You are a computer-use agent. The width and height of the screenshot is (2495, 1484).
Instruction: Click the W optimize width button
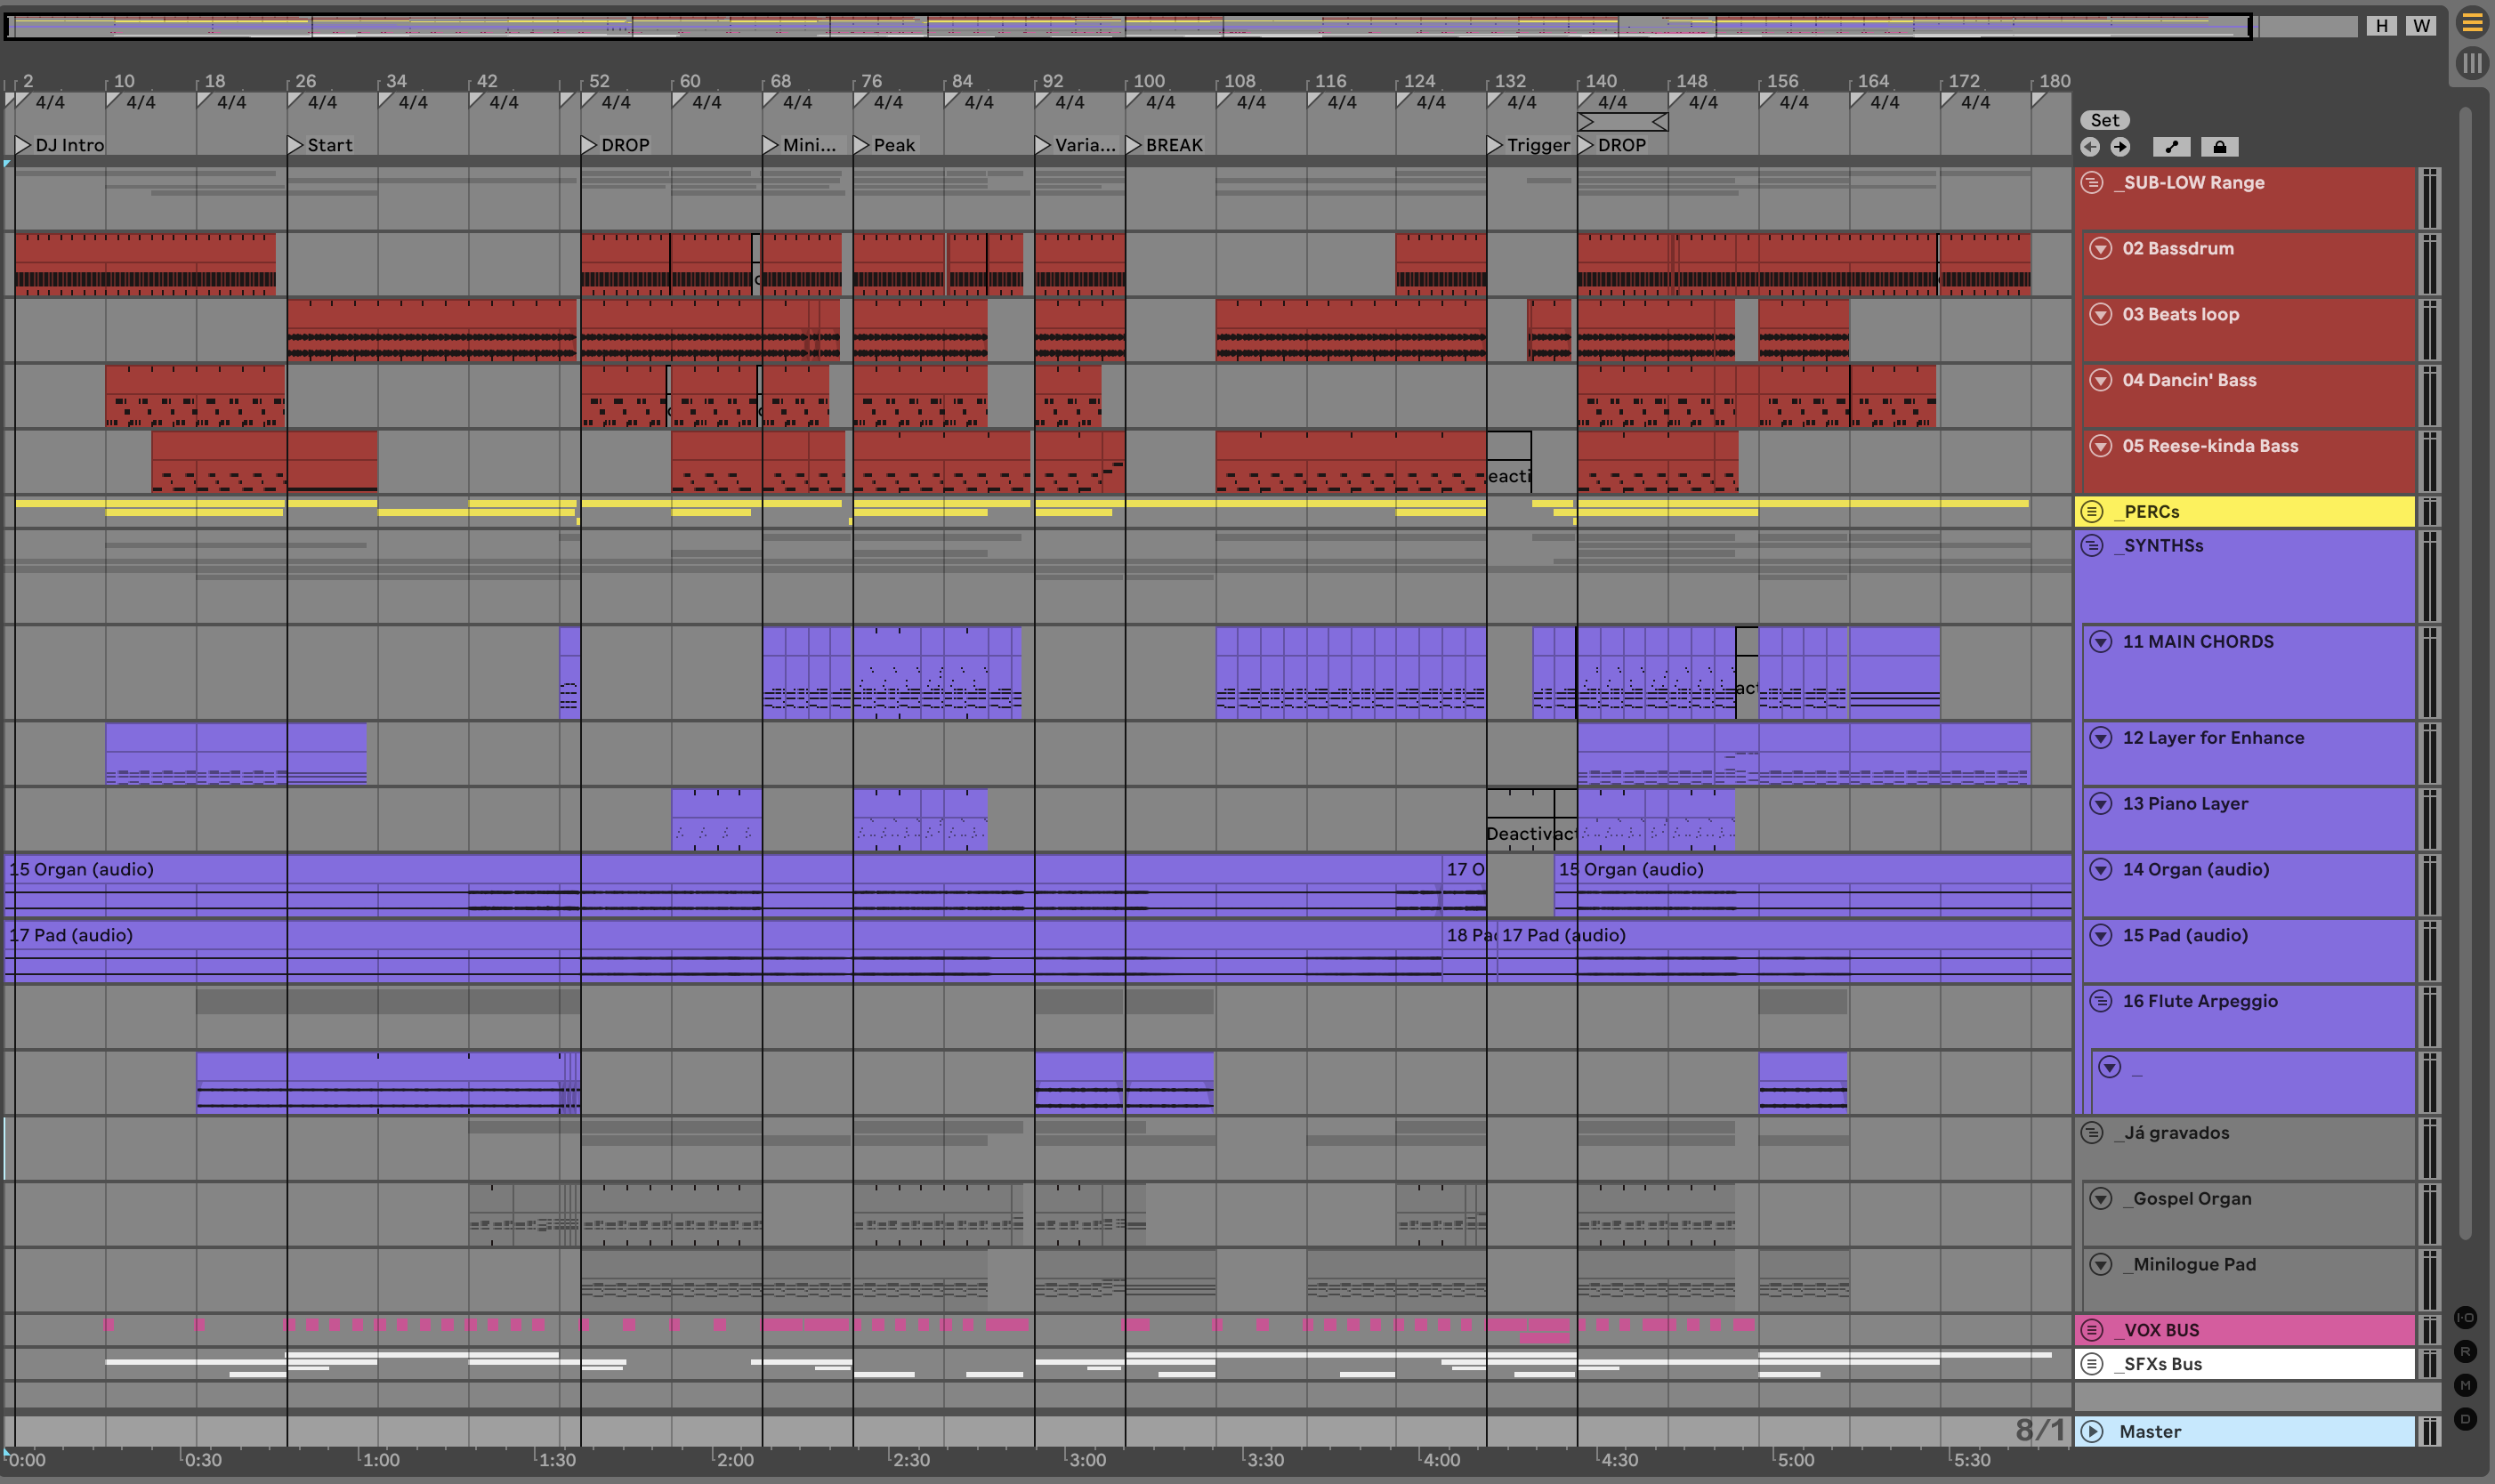2421,25
